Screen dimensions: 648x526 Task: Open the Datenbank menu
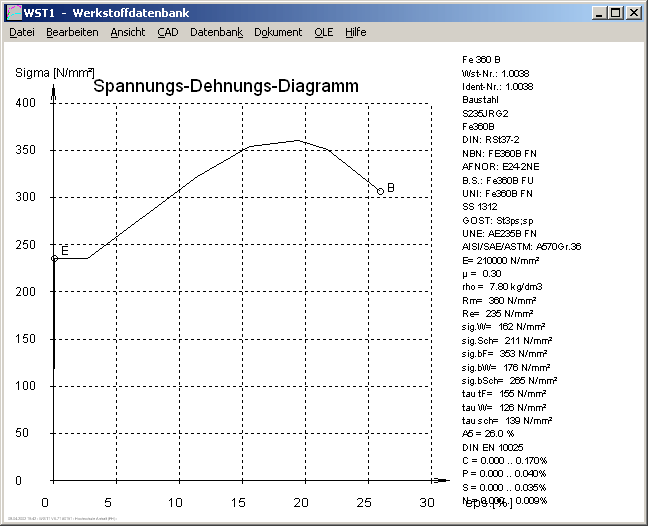216,32
